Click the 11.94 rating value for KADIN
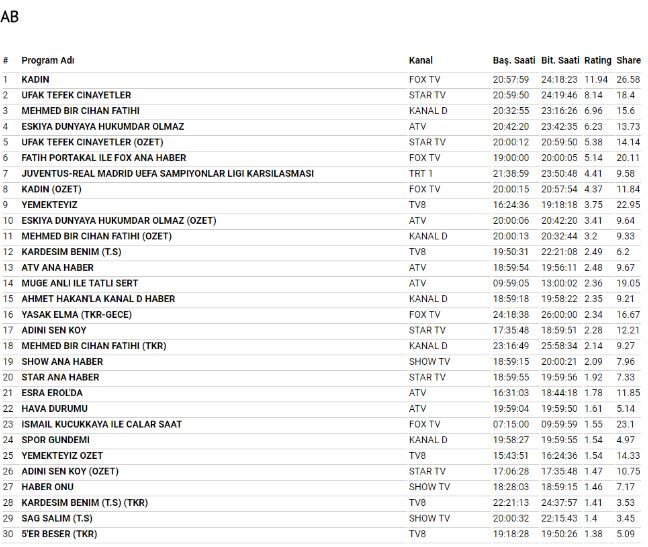 pos(596,79)
